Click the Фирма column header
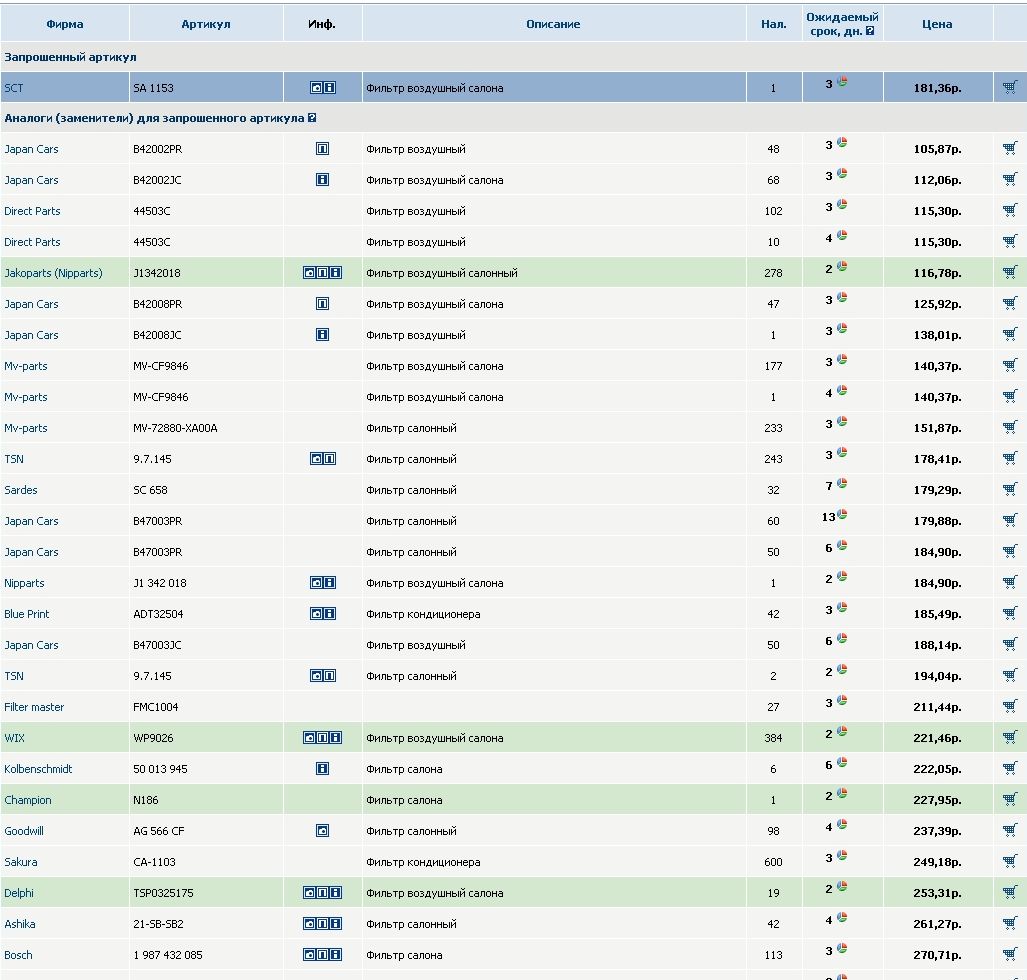Image resolution: width=1027 pixels, height=980 pixels. point(65,24)
